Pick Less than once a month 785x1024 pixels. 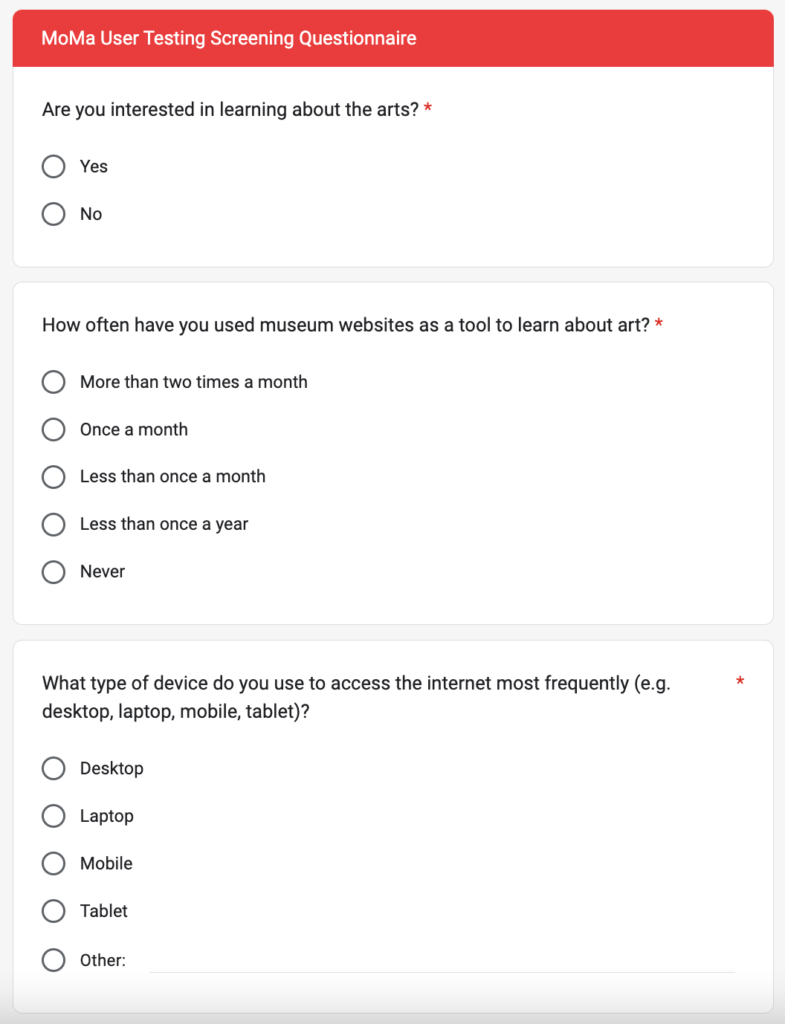[54, 477]
